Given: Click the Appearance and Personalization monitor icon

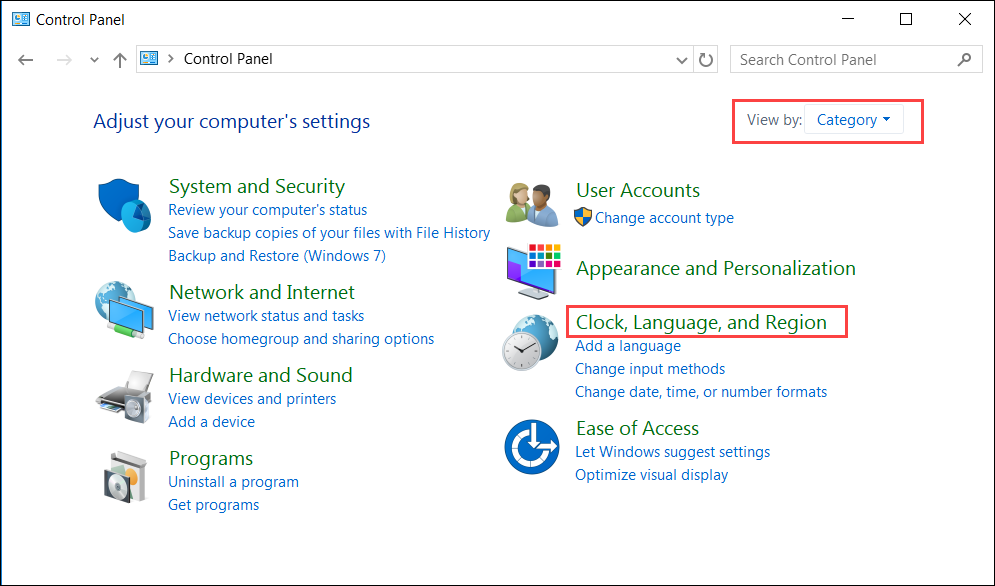Looking at the screenshot, I should 533,270.
